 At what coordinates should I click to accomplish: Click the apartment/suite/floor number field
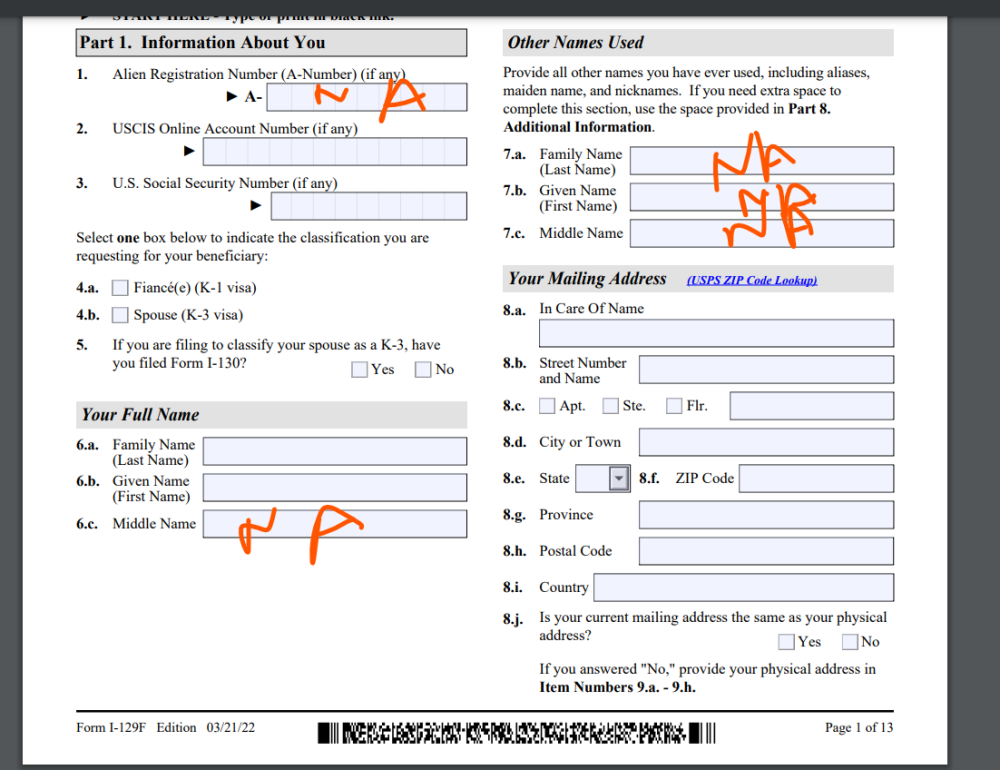[x=812, y=406]
